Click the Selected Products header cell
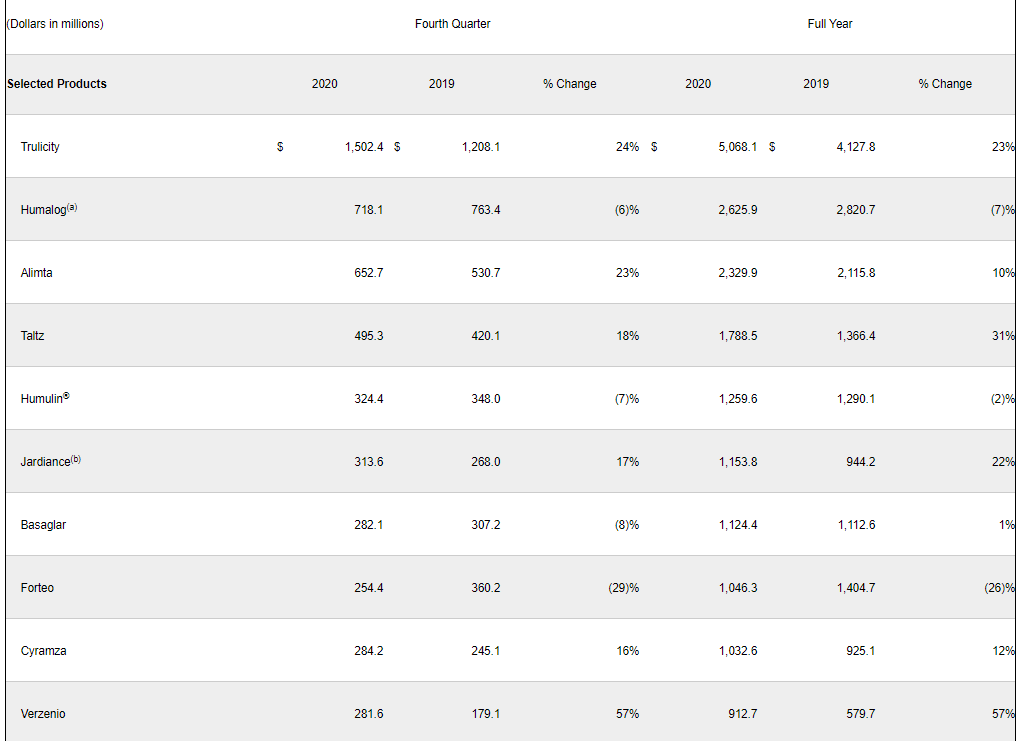 click(x=56, y=84)
